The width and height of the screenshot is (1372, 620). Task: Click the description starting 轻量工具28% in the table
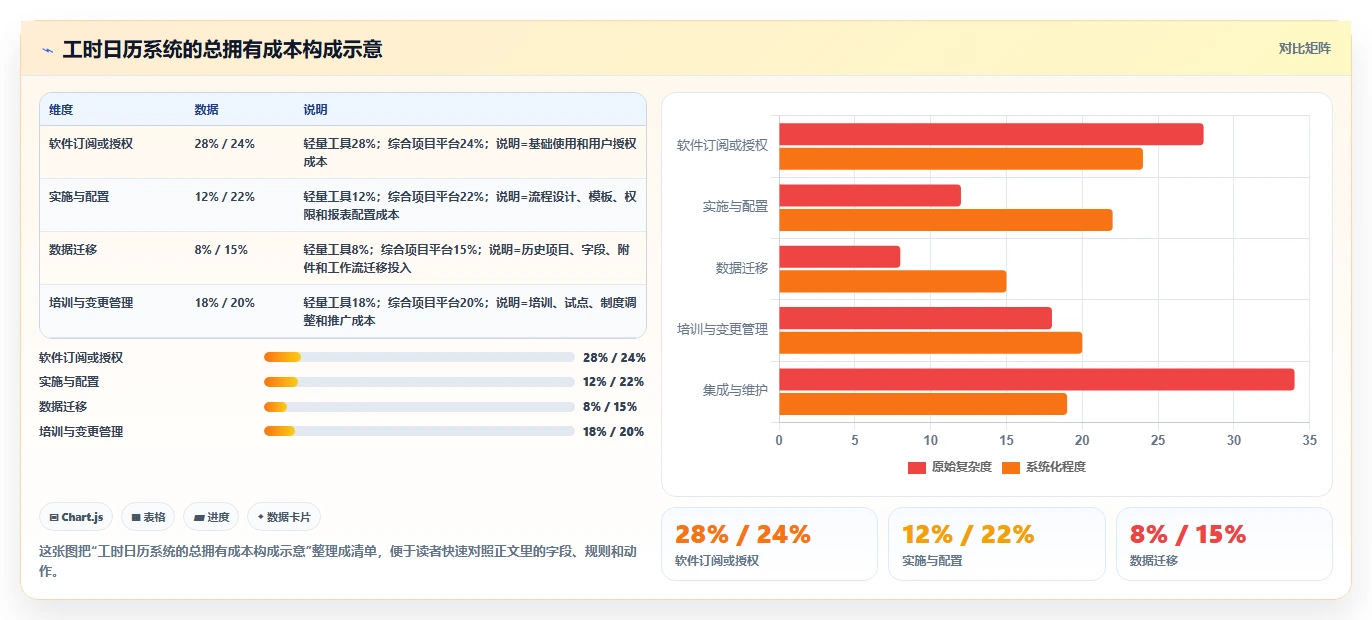470,152
